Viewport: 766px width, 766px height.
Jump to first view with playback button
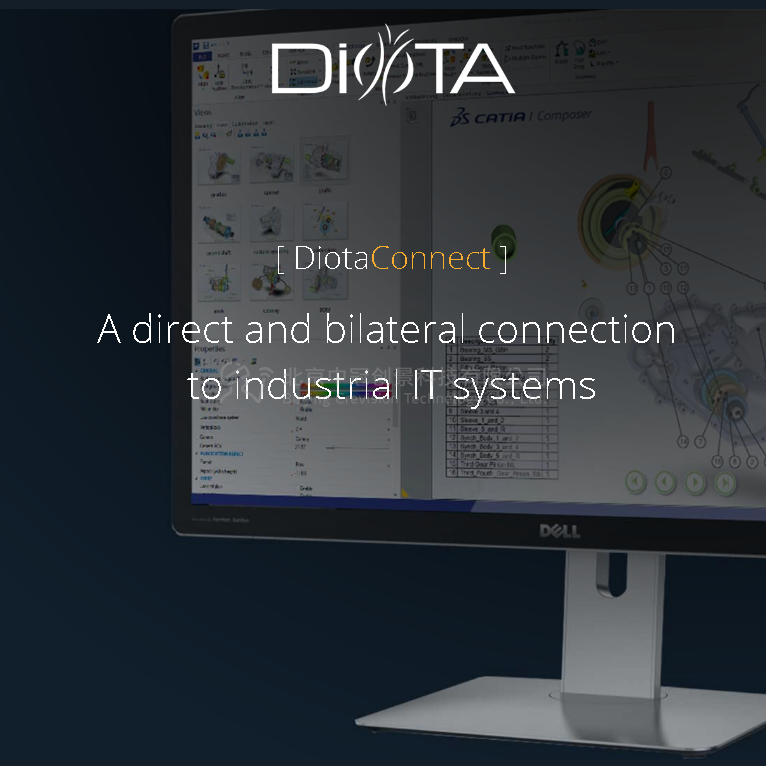[x=636, y=482]
